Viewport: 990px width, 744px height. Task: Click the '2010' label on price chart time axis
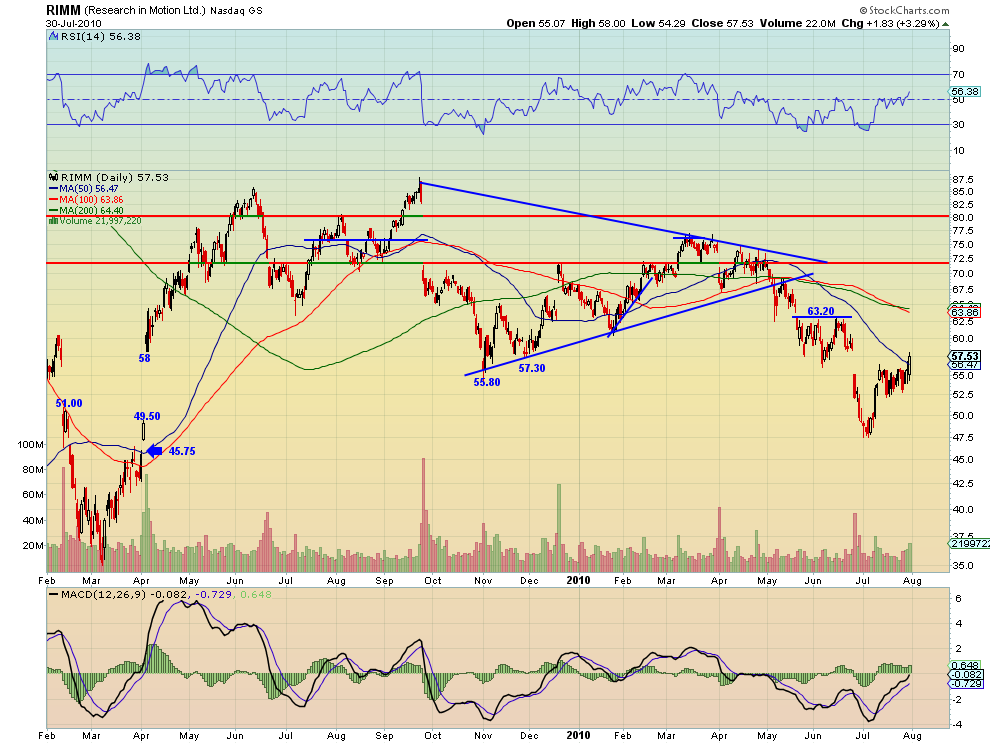click(x=578, y=580)
